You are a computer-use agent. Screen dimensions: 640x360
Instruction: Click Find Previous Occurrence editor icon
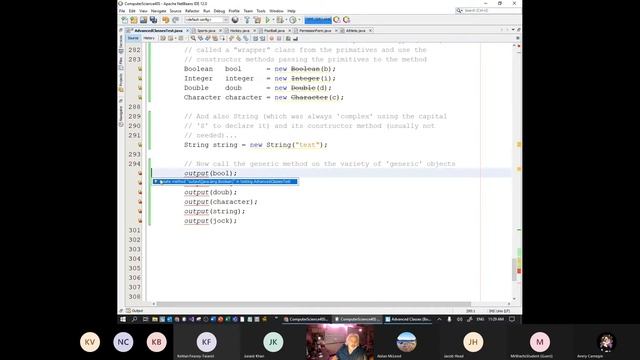pos(200,38)
